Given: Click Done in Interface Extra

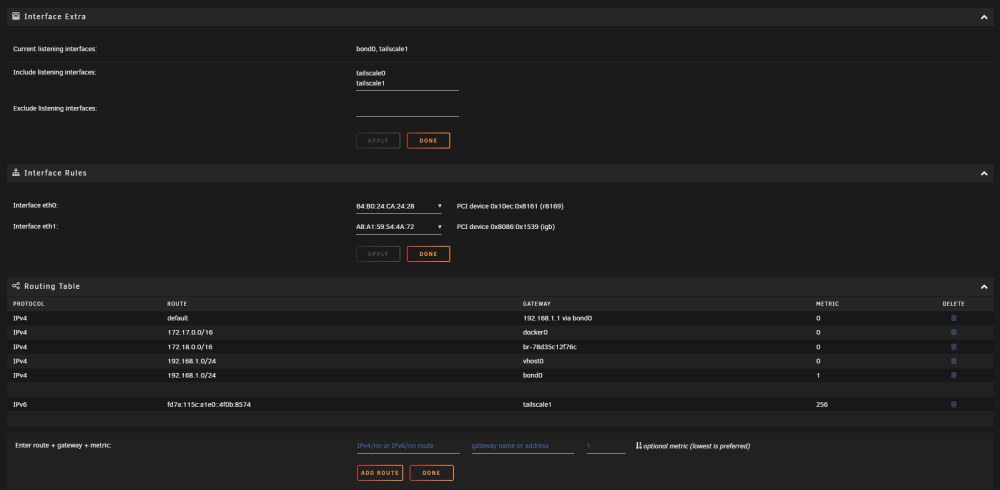Looking at the screenshot, I should [x=429, y=140].
